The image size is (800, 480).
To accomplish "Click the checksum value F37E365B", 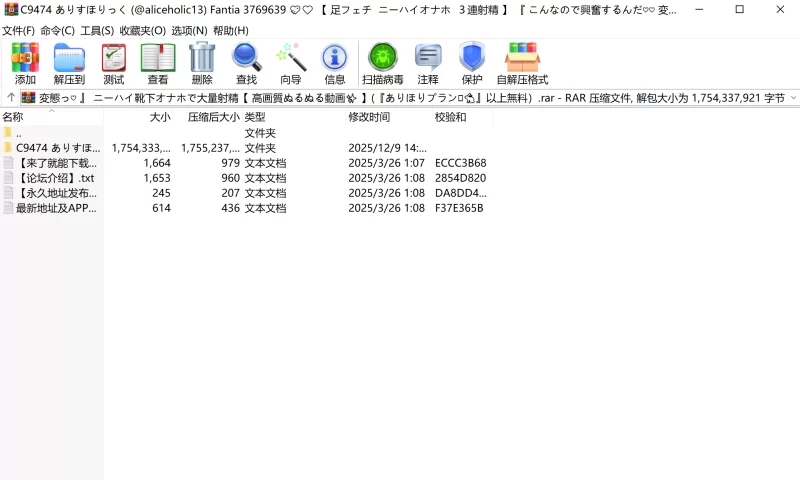I will tap(459, 208).
